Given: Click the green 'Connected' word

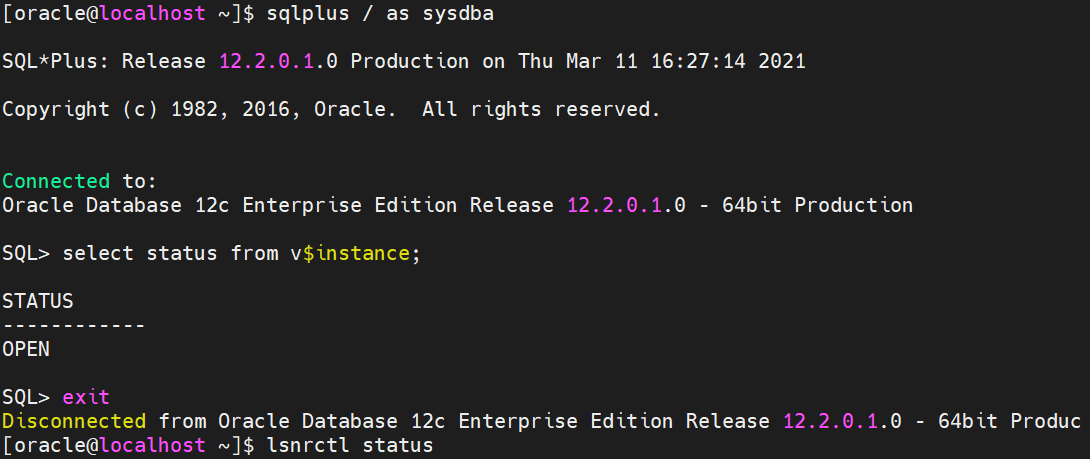Looking at the screenshot, I should pos(56,181).
